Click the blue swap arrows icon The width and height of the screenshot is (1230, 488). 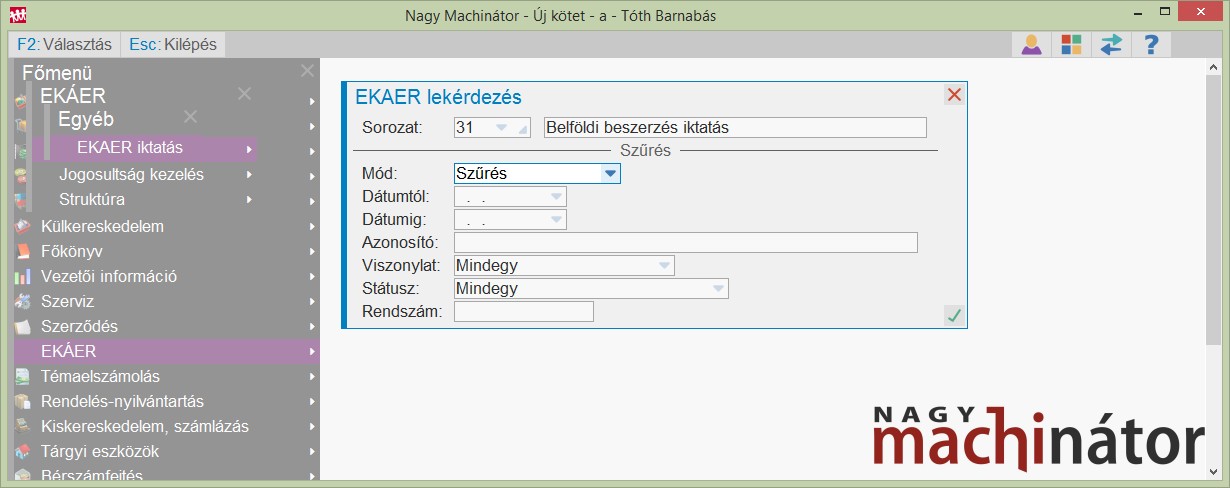click(1111, 44)
